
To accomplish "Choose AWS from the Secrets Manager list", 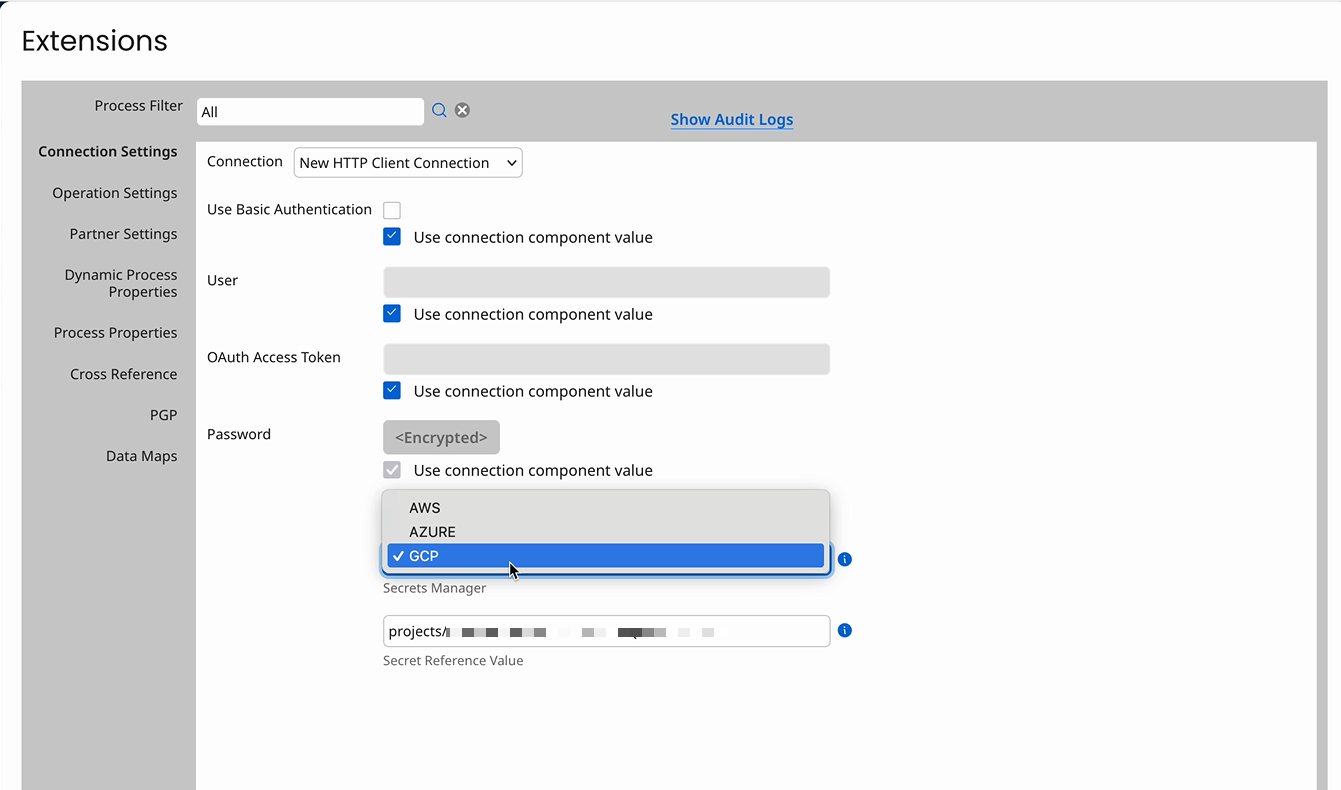I will pyautogui.click(x=604, y=507).
